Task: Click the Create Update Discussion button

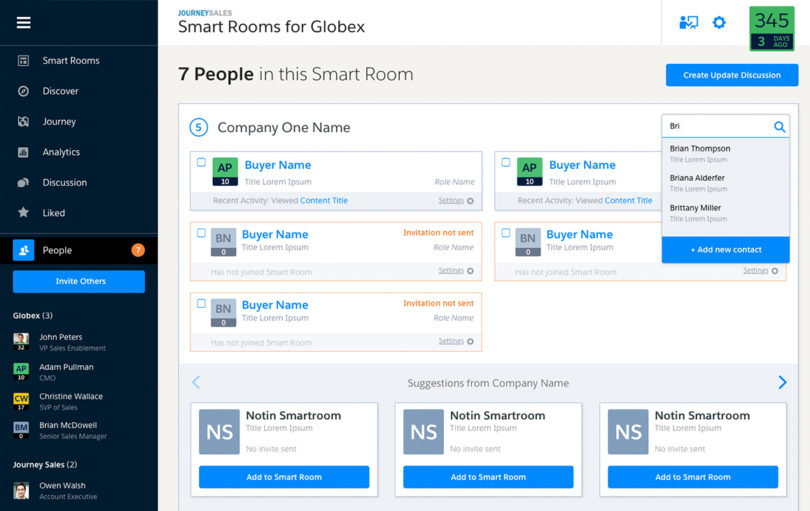Action: [732, 75]
